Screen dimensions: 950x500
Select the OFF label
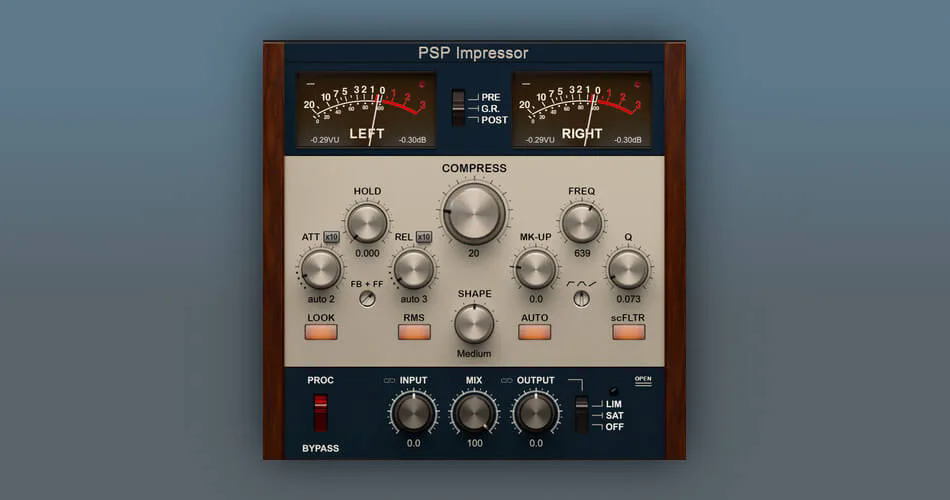614,427
